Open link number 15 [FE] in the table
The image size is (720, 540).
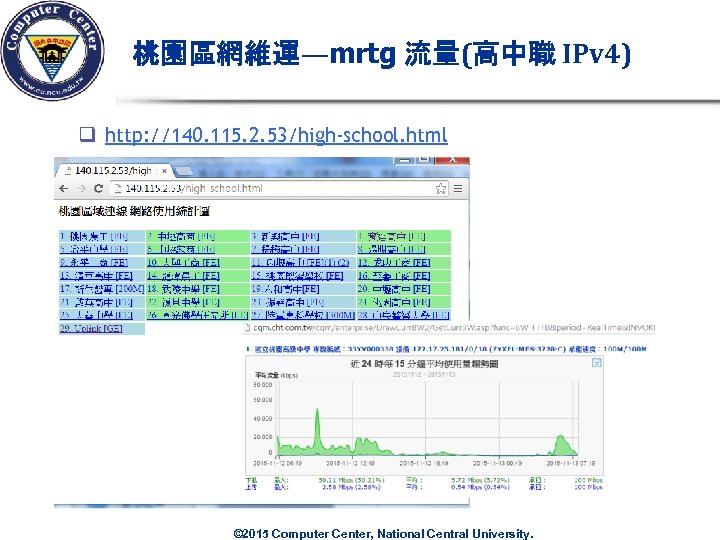tap(297, 276)
